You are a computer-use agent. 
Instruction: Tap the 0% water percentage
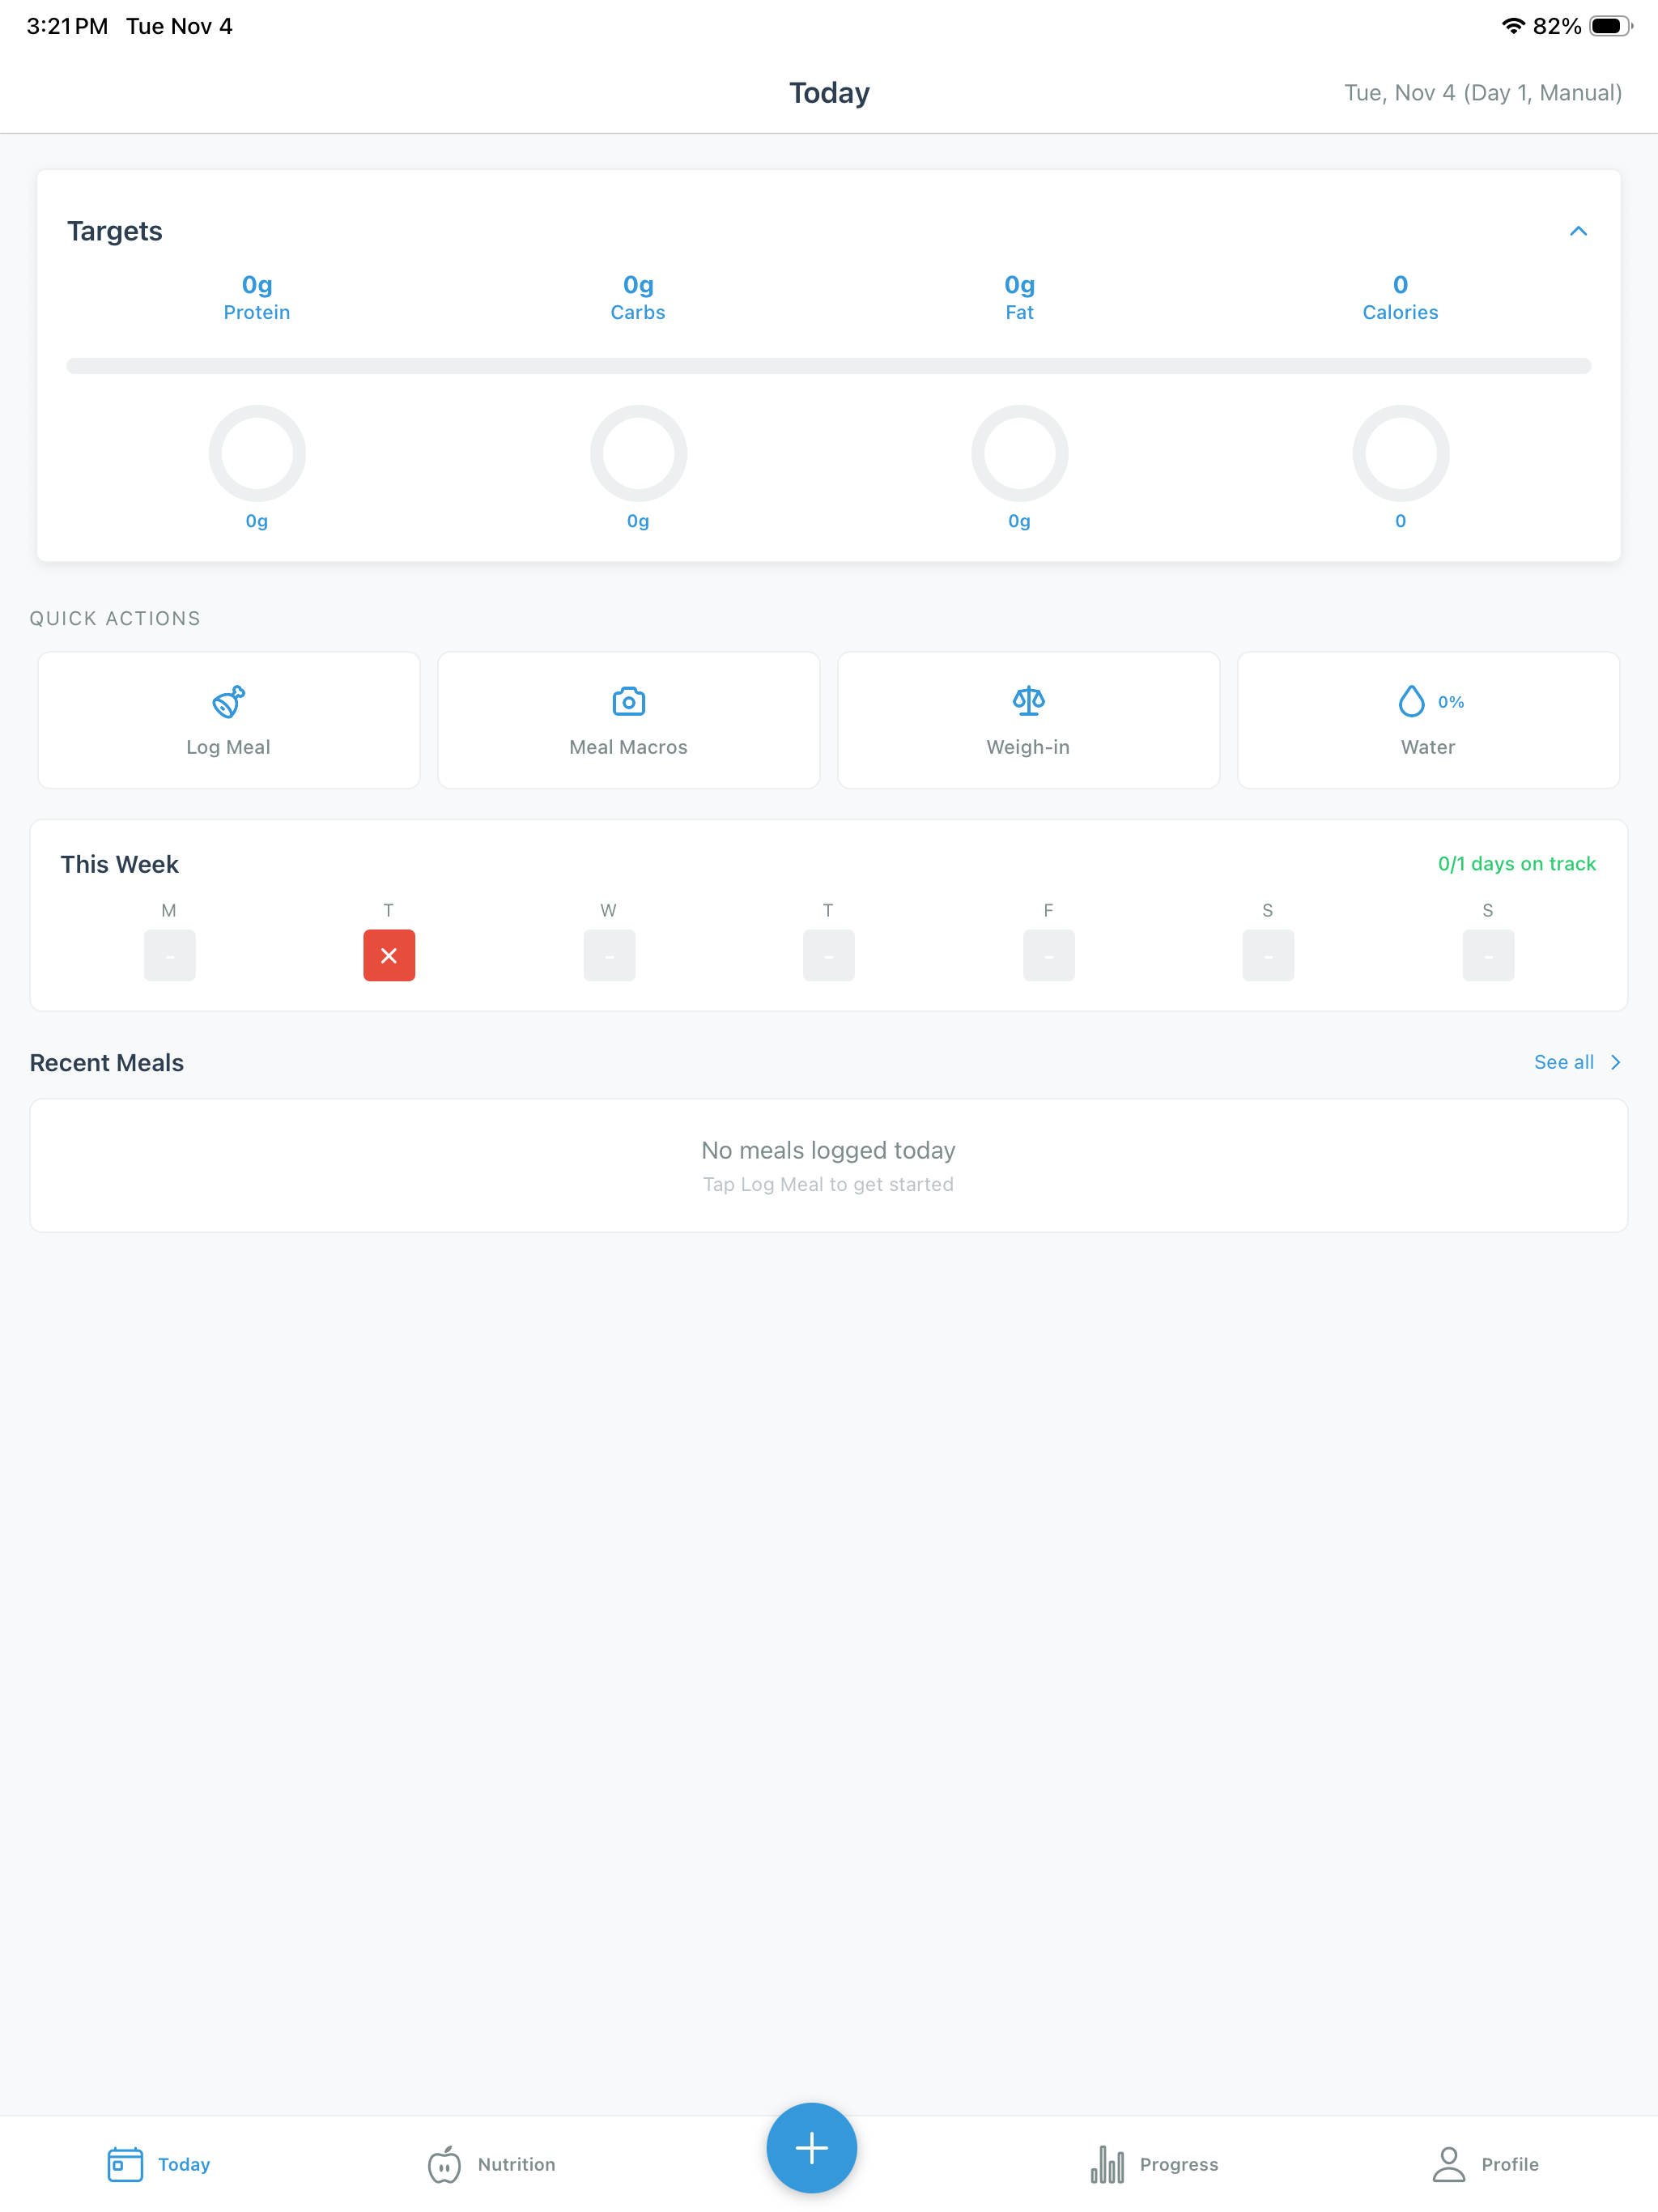(1451, 702)
